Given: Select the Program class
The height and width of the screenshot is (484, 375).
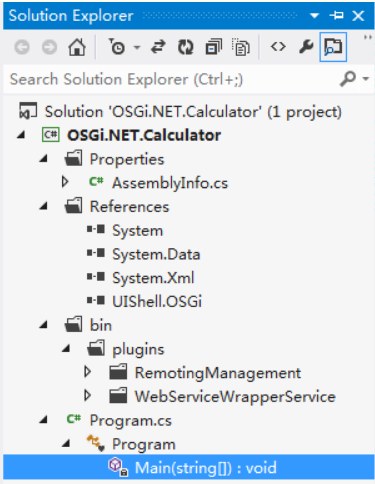Looking at the screenshot, I should coord(144,445).
